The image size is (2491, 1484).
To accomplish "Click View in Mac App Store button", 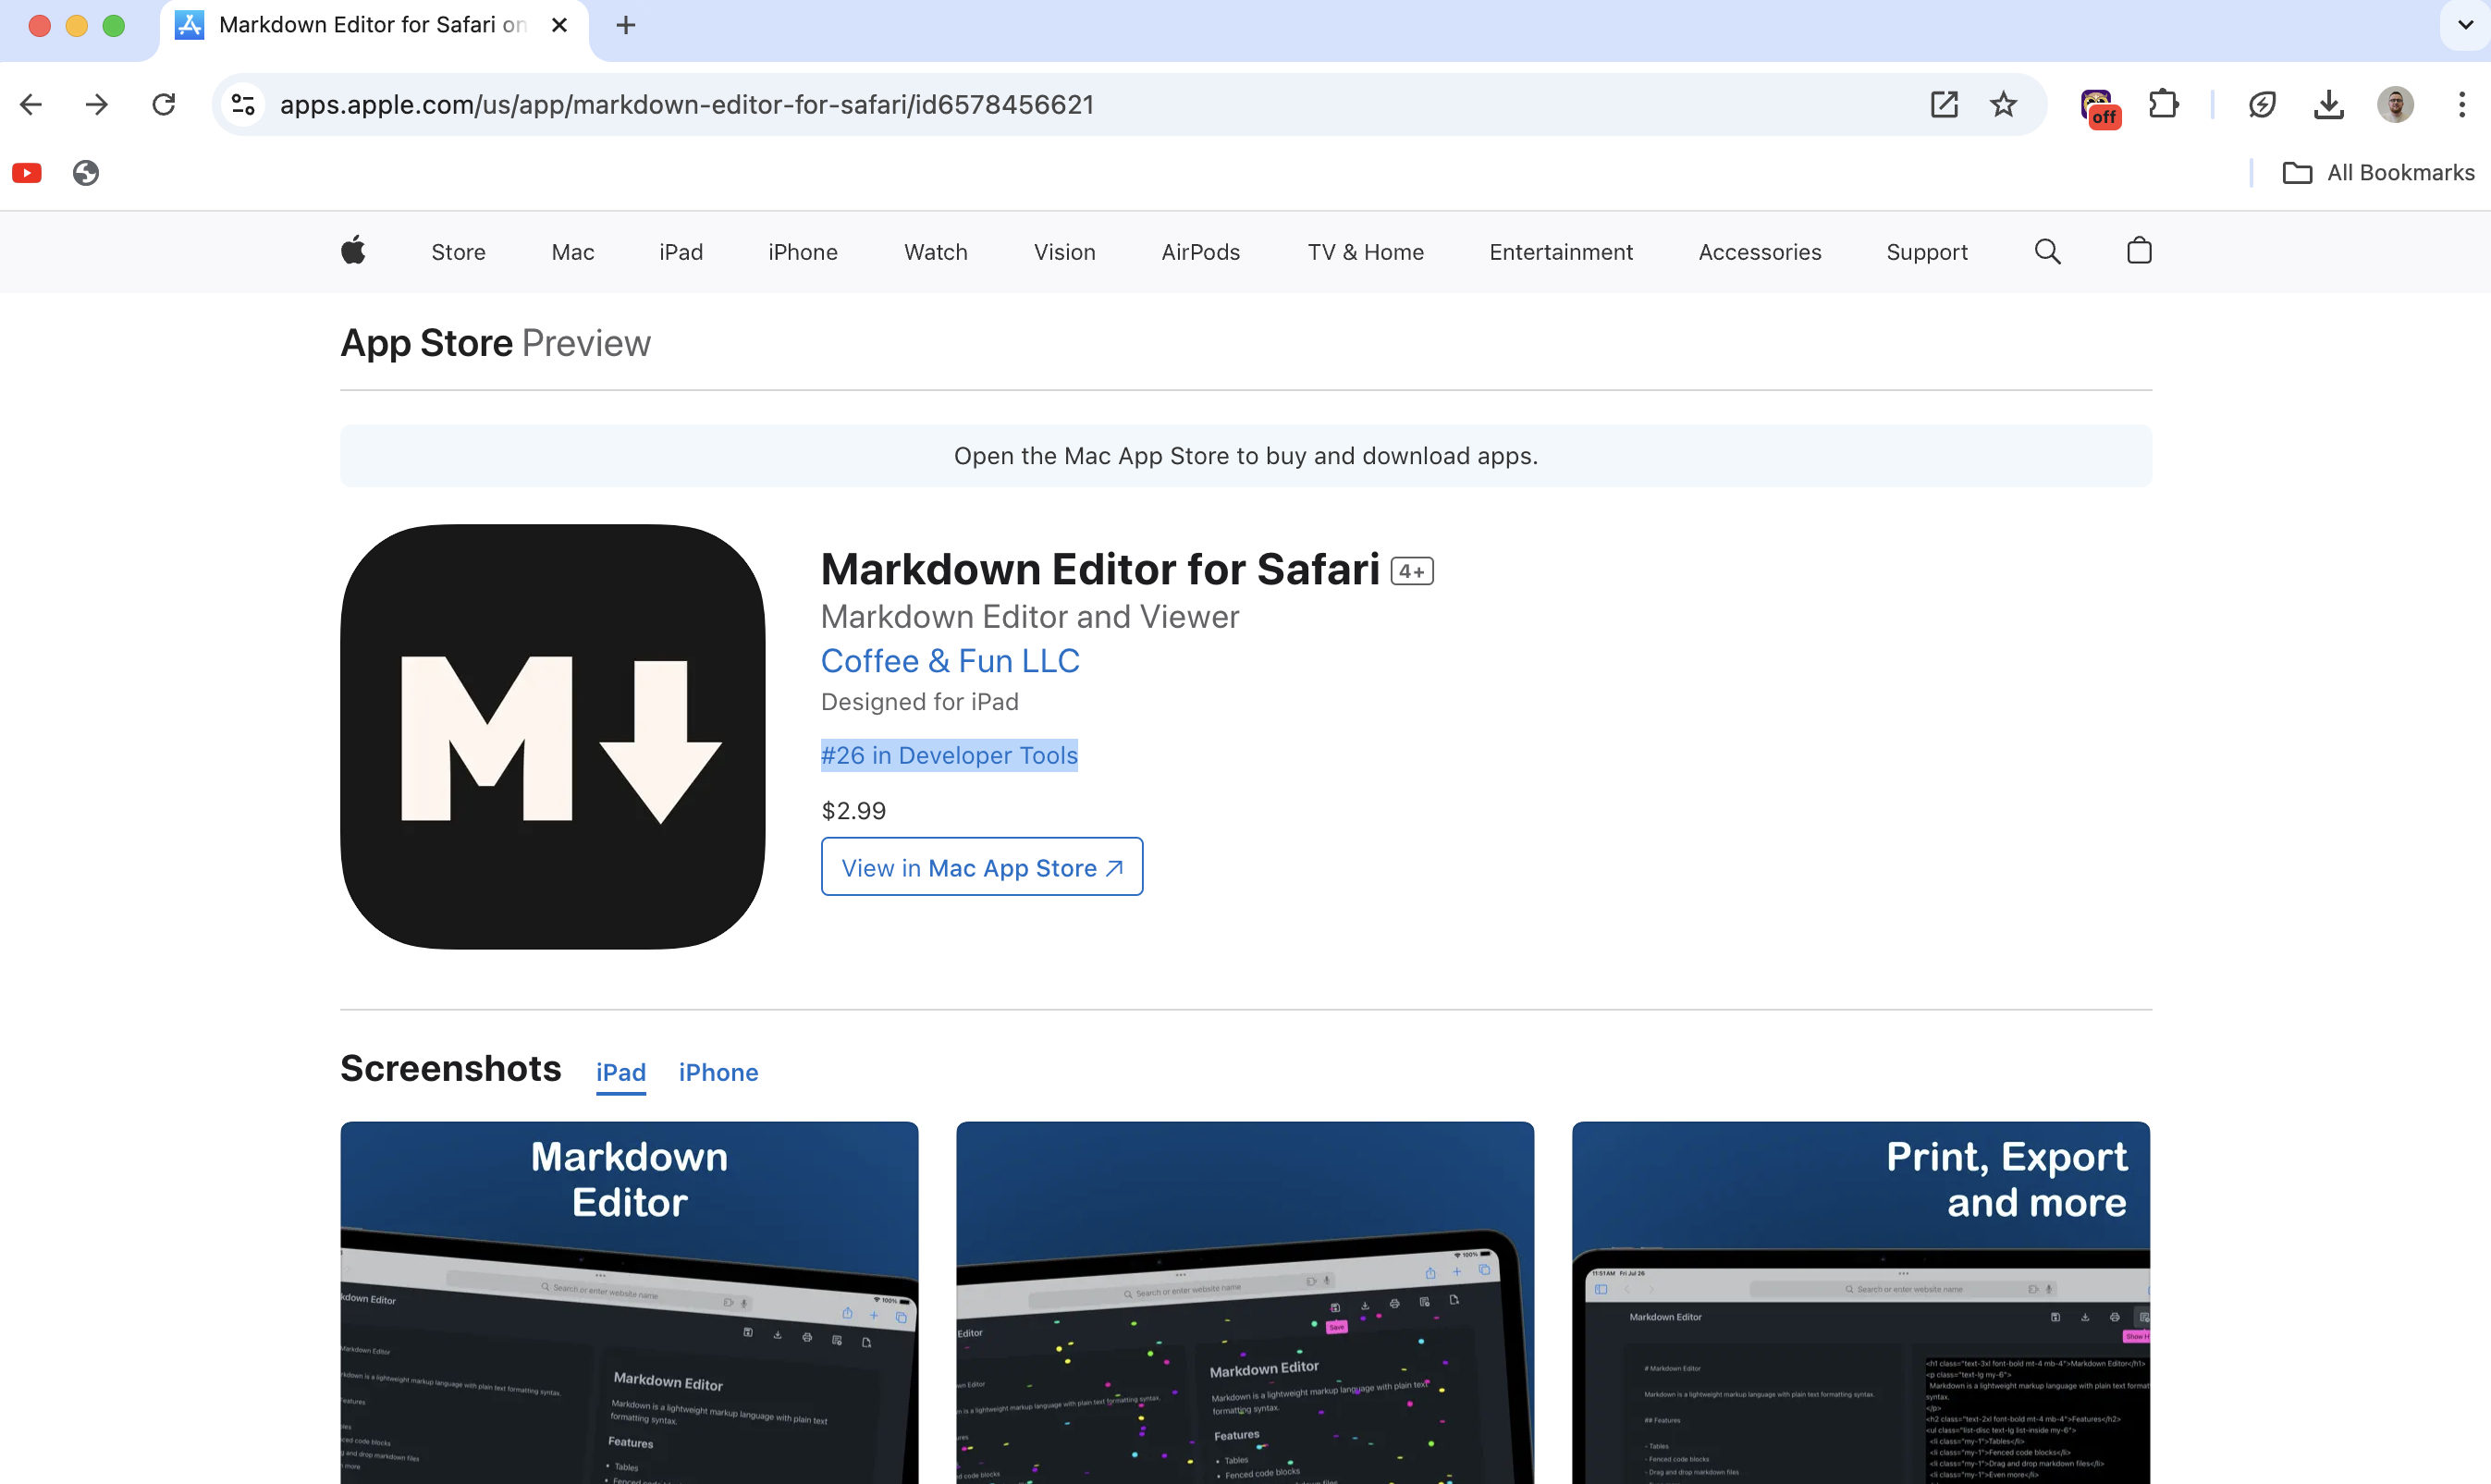I will click(980, 867).
